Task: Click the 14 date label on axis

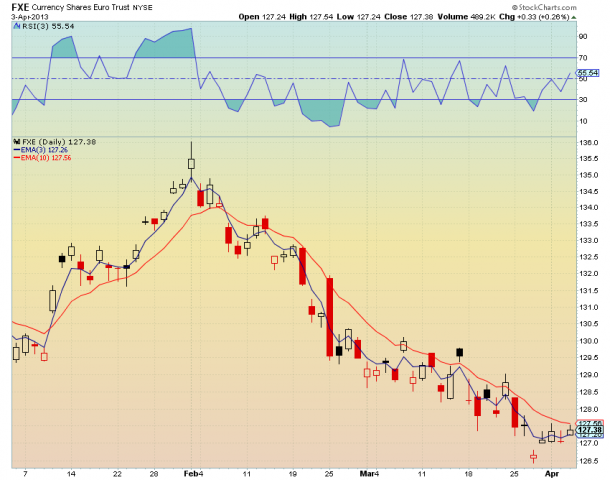Action: (x=70, y=474)
